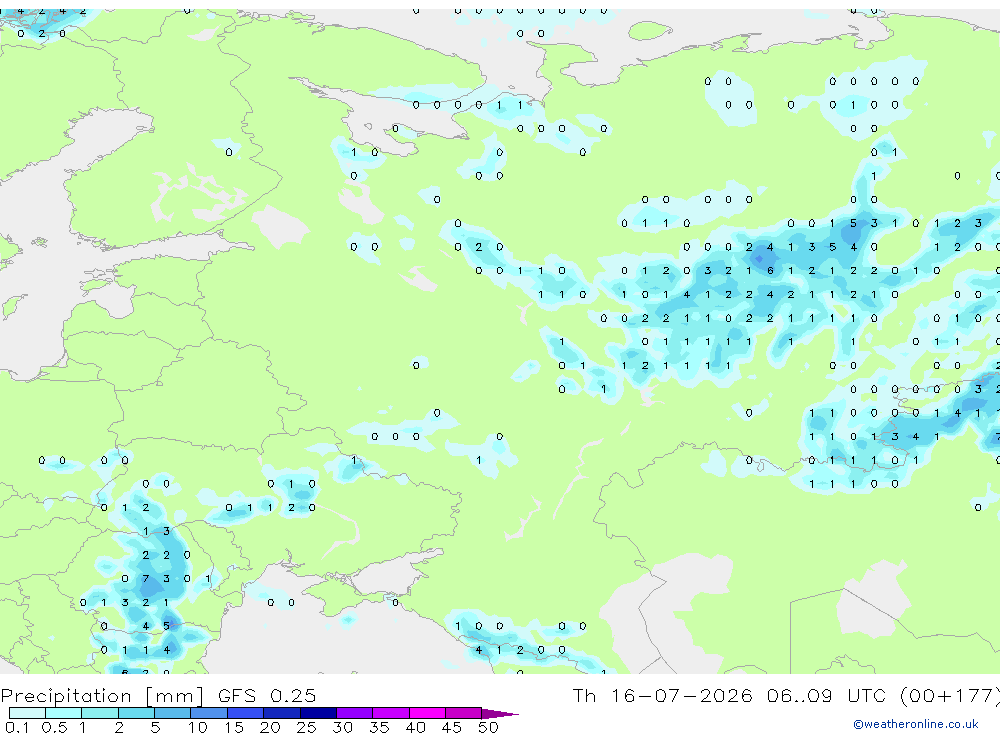Screen dimensions: 1000x733
Task: Click the legend tick label '25'
Action: tap(307, 727)
